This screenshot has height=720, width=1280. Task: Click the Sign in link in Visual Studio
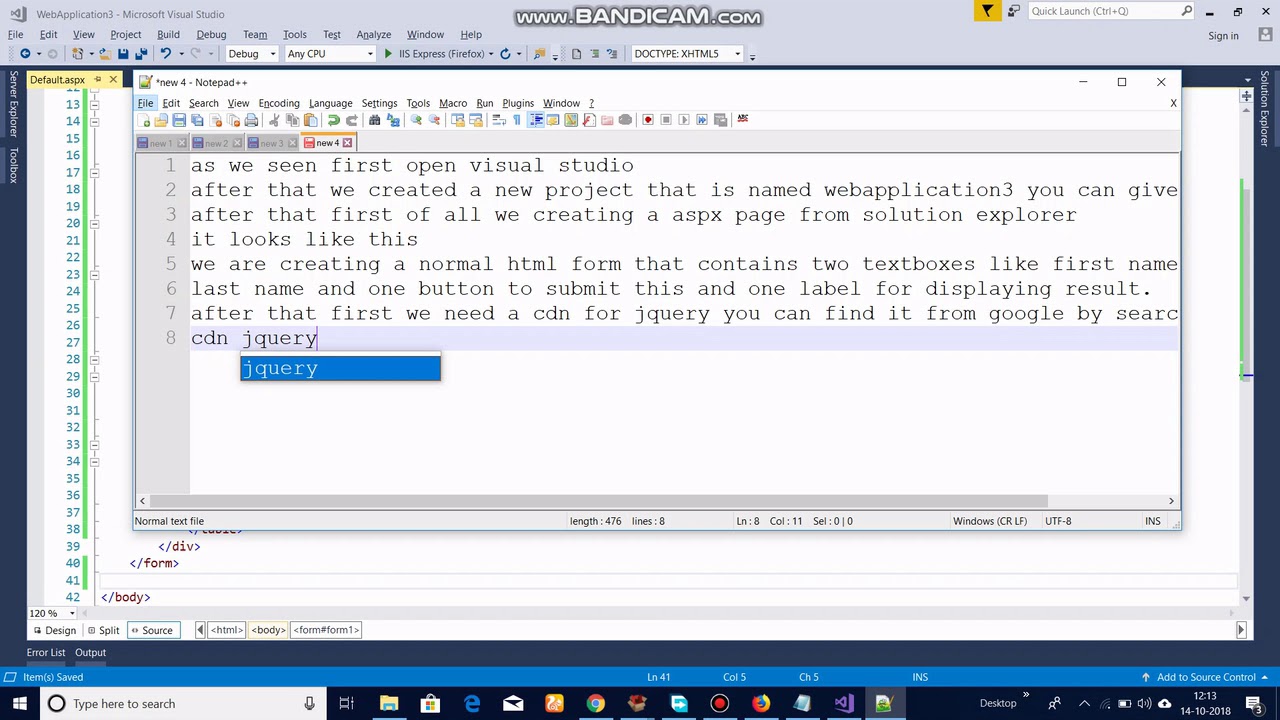tap(1223, 36)
